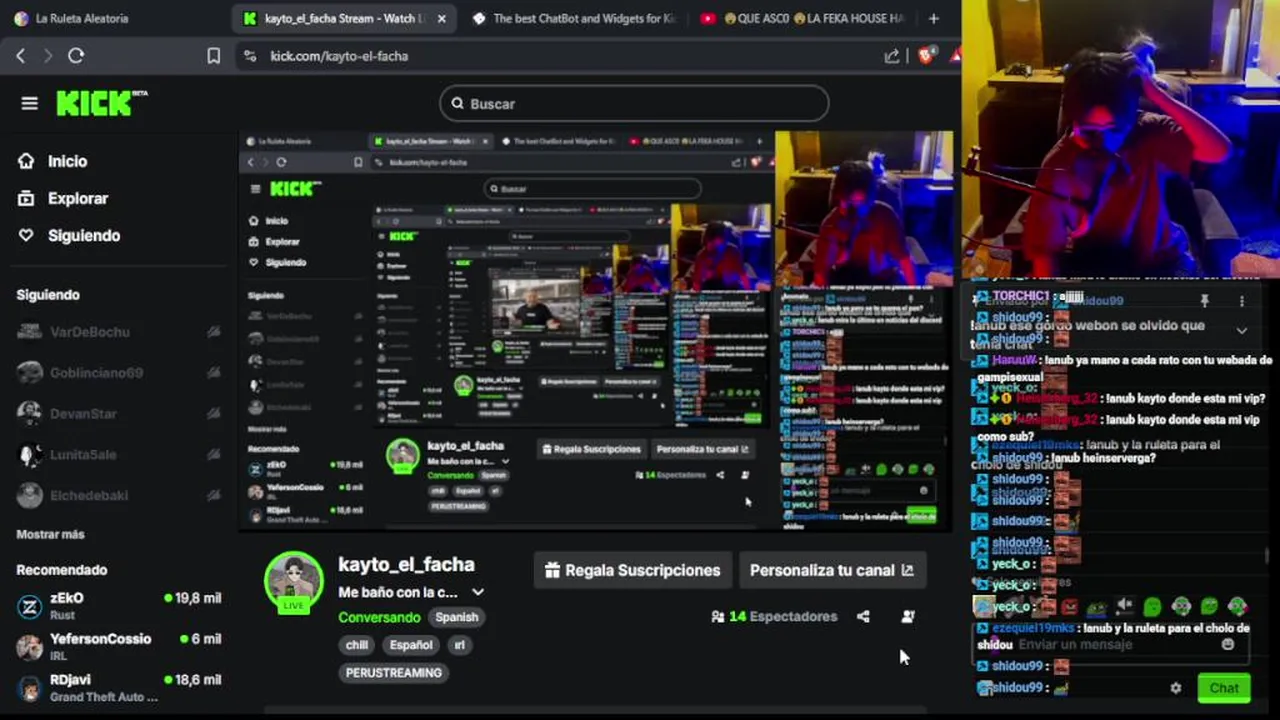Open a new browser tab
1280x720 pixels.
(933, 18)
